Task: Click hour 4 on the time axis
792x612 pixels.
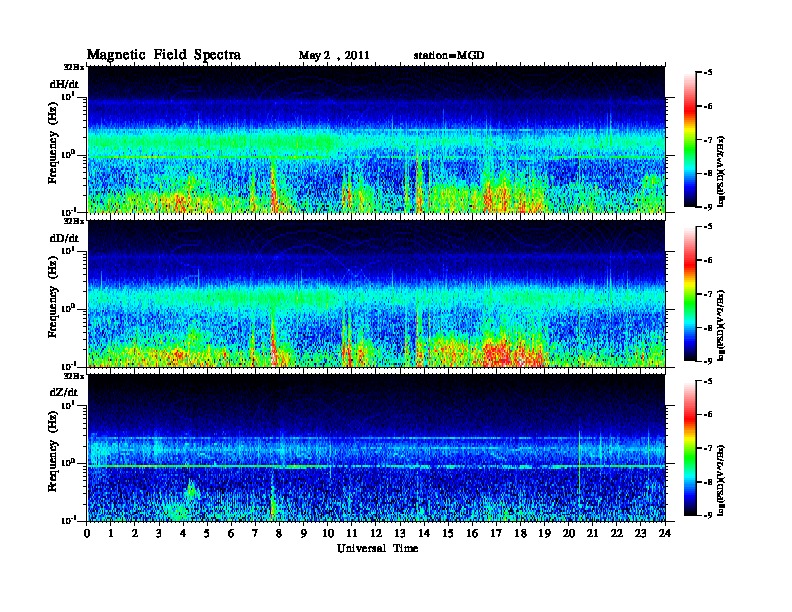Action: [x=183, y=533]
